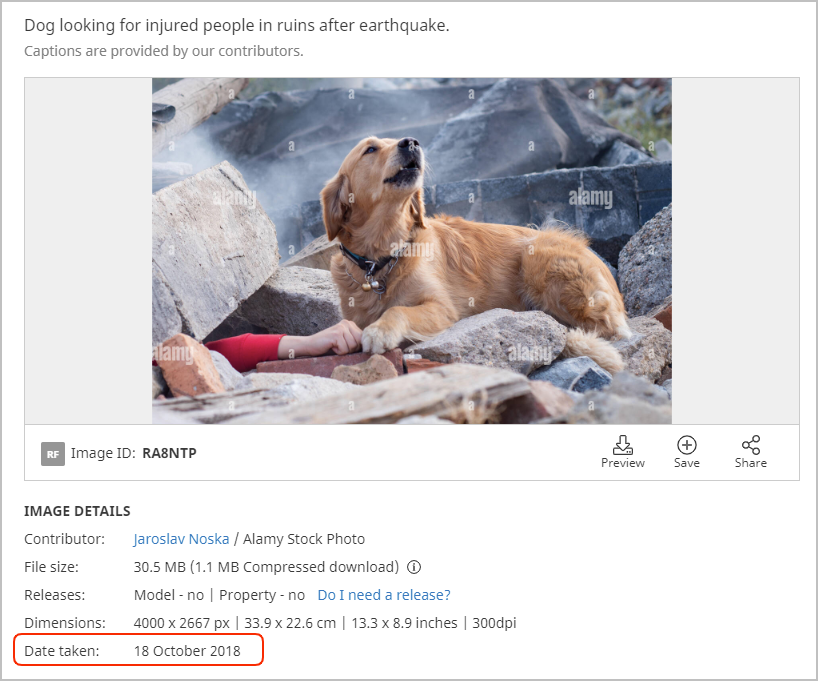Click the Preview download icon

pos(622,445)
